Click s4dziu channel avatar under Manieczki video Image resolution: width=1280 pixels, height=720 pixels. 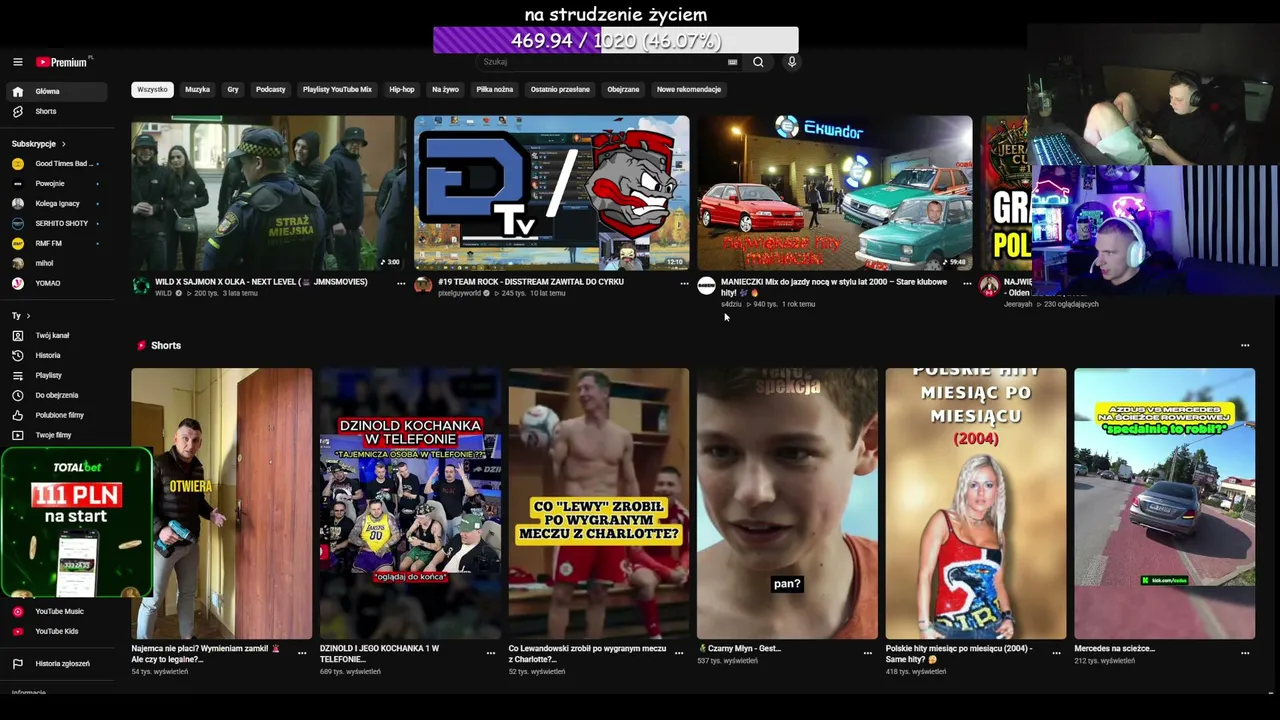point(706,285)
